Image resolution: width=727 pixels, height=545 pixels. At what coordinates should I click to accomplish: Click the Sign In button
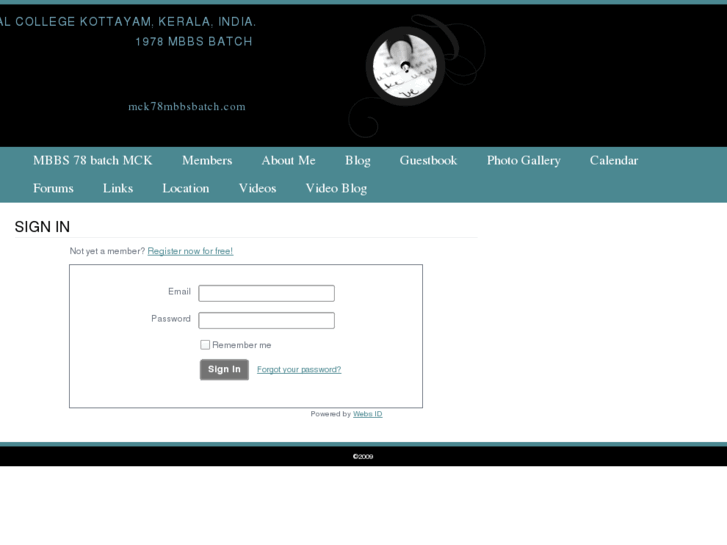224,370
